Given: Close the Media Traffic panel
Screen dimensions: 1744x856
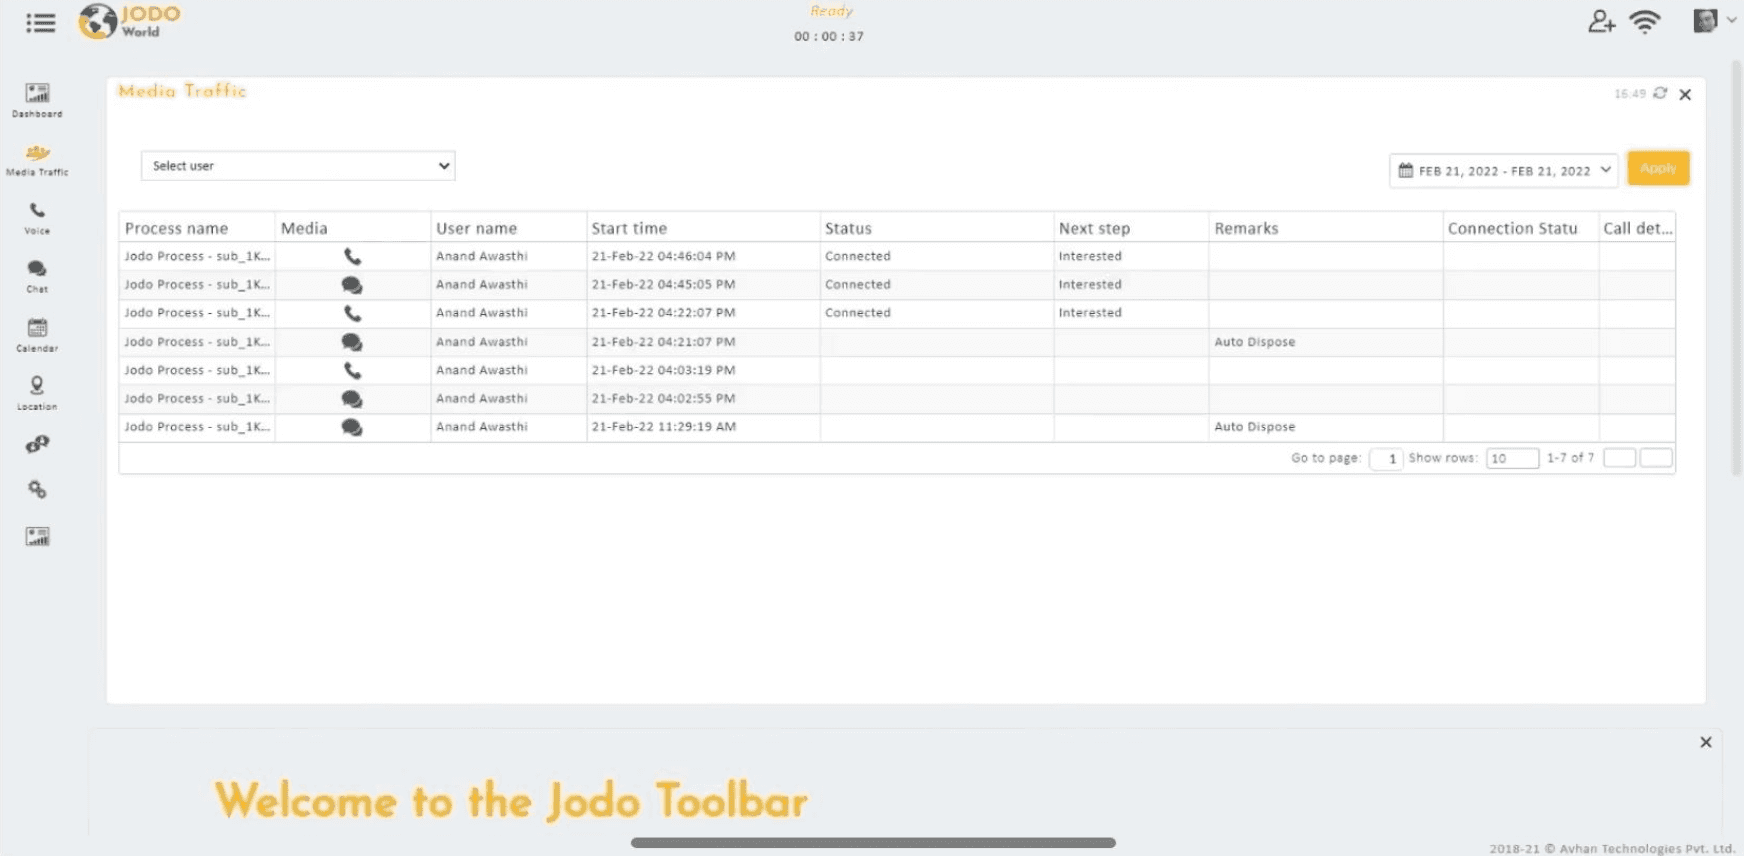Looking at the screenshot, I should tap(1685, 95).
